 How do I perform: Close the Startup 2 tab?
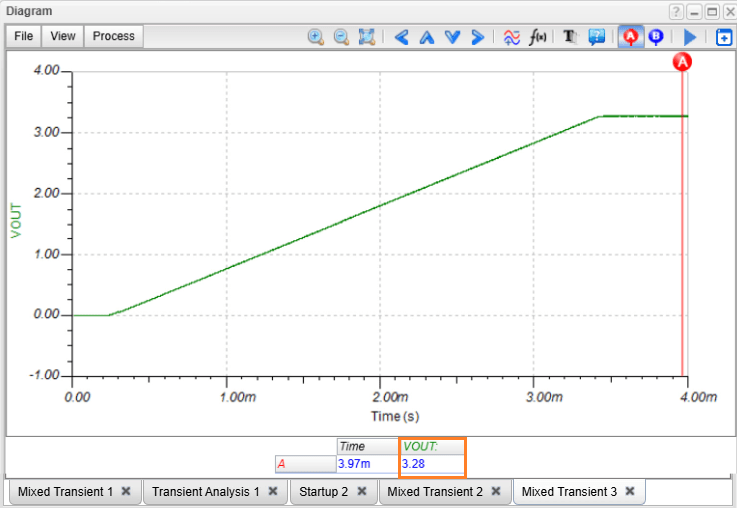(362, 492)
